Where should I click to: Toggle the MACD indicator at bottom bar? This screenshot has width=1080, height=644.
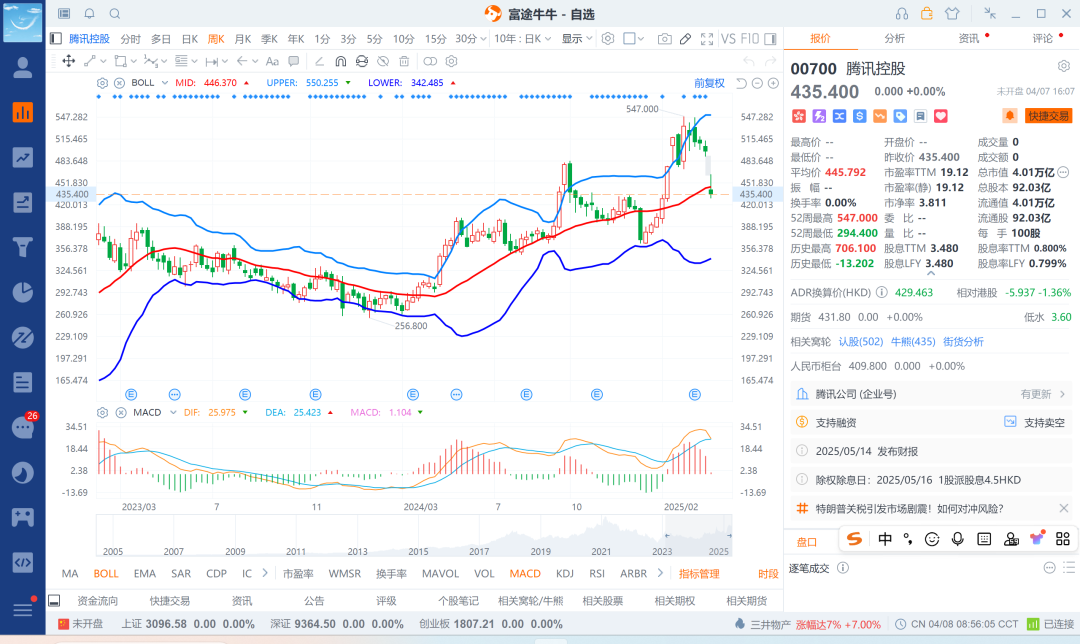[525, 574]
